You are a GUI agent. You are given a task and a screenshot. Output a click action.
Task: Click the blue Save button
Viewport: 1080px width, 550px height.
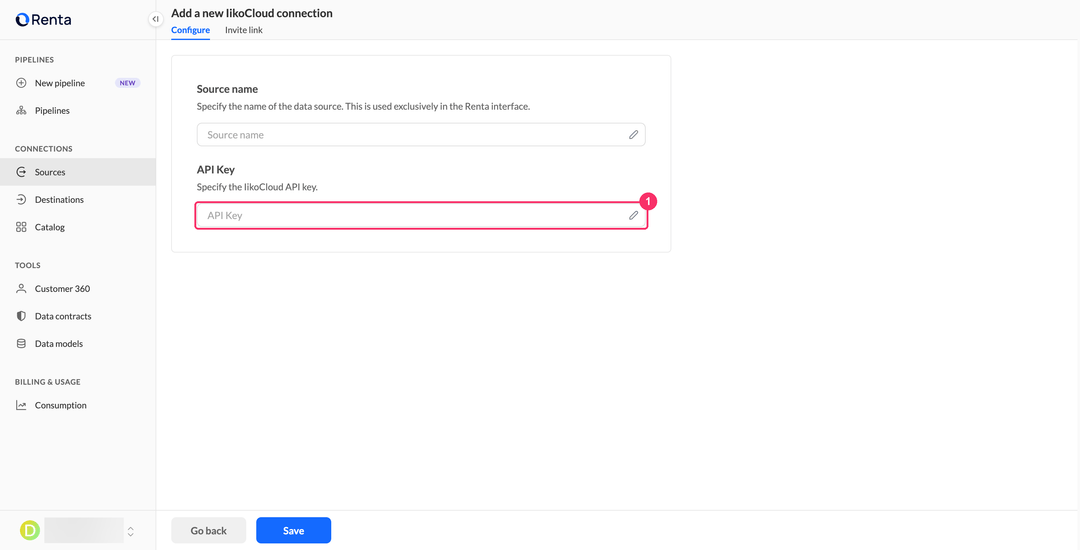[293, 531]
